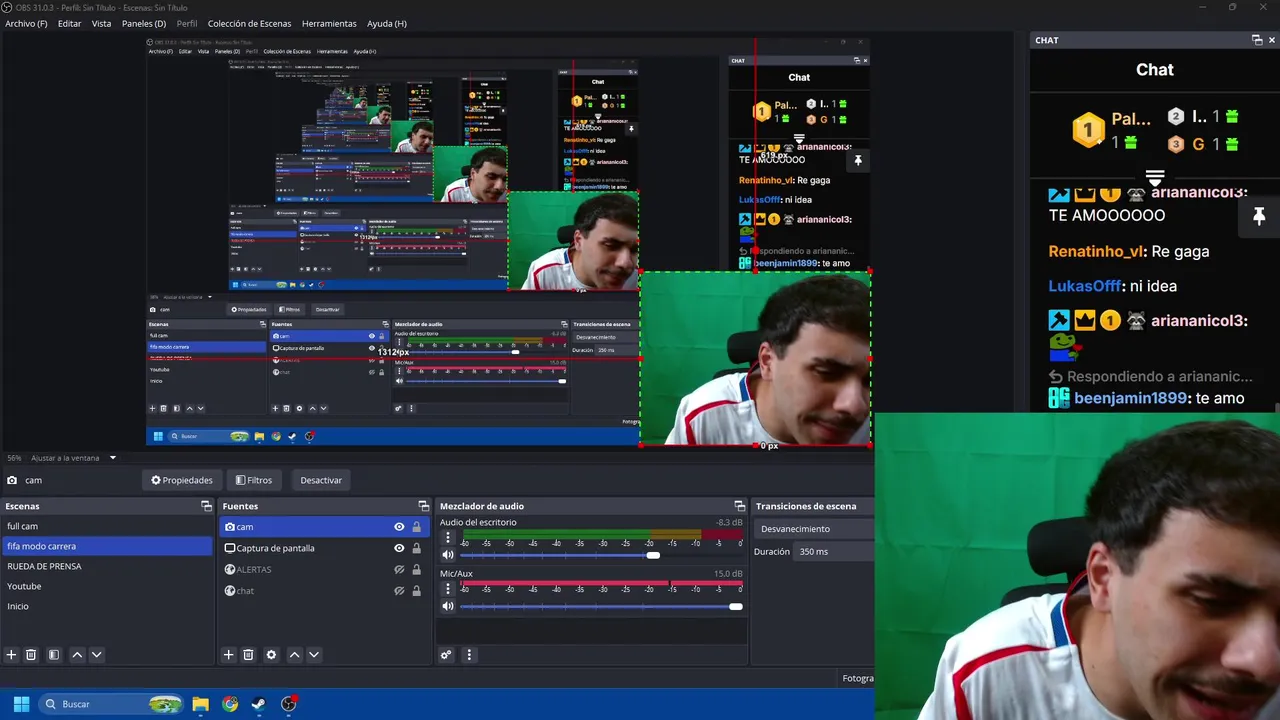The image size is (1280, 720).
Task: Click the pin icon in chat
Action: (x=1259, y=216)
